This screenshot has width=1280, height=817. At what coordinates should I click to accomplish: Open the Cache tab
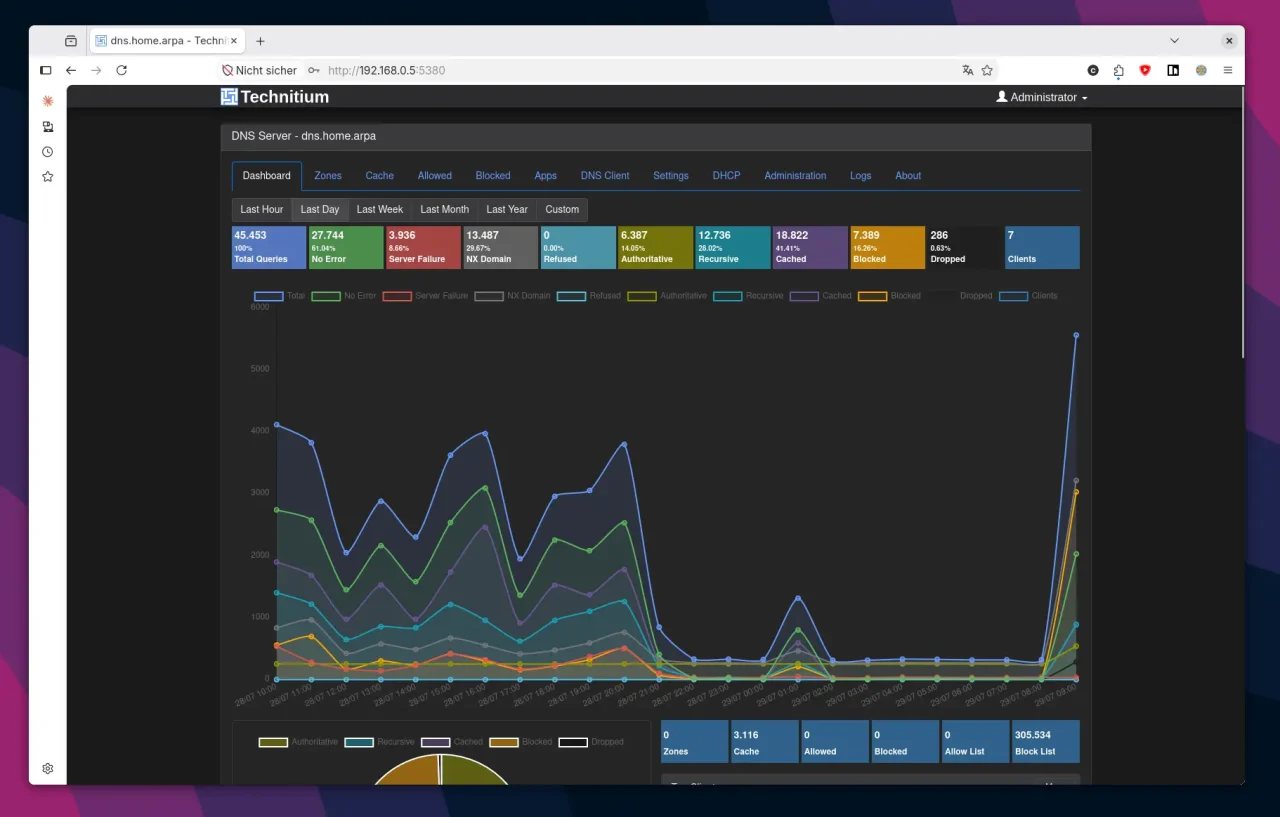379,176
